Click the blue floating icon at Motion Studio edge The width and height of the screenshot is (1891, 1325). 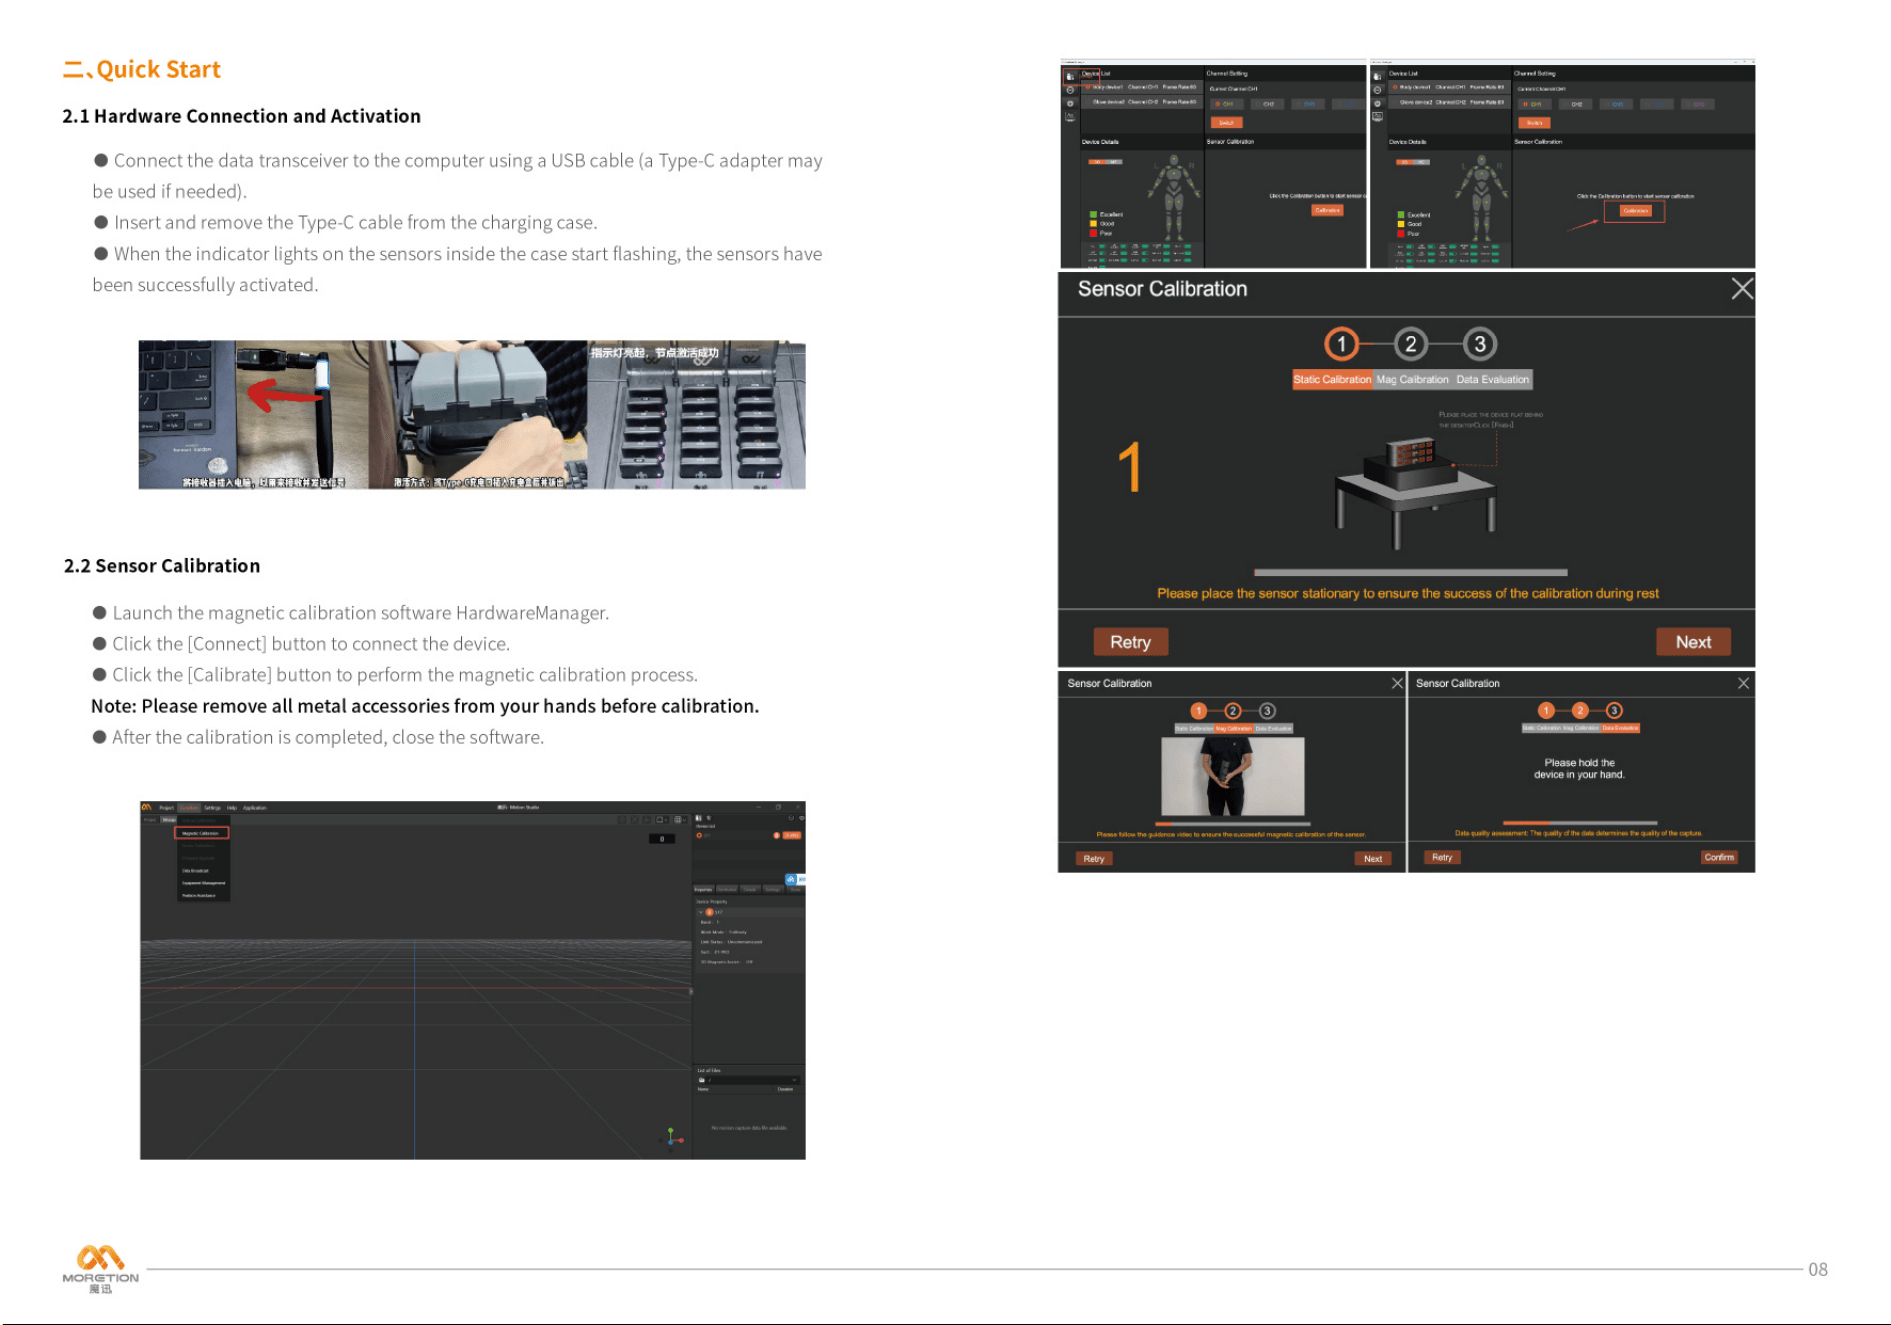coord(791,879)
